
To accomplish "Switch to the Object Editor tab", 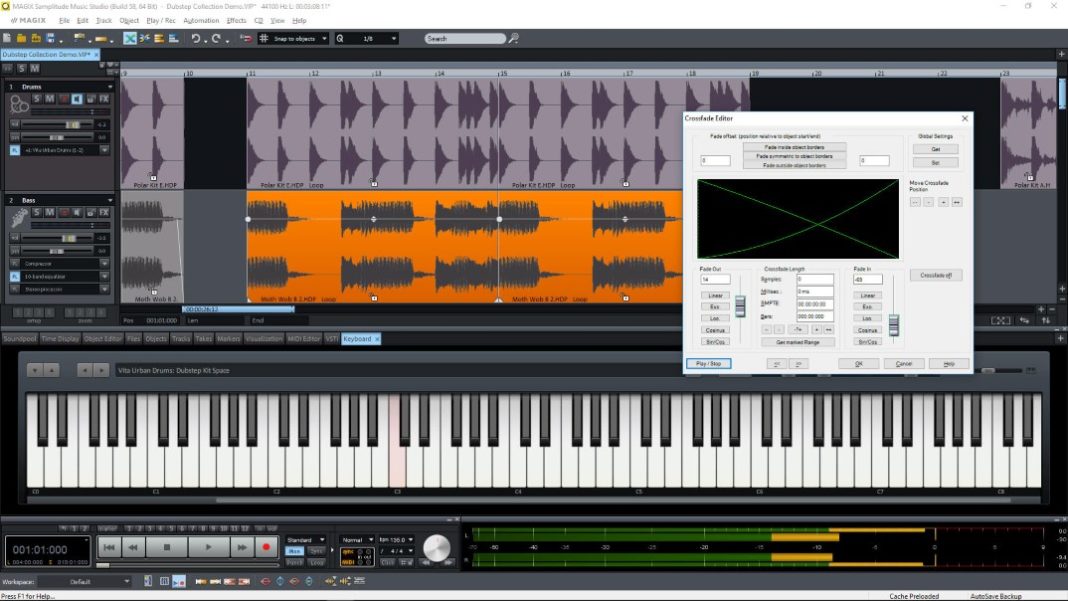I will tap(103, 339).
